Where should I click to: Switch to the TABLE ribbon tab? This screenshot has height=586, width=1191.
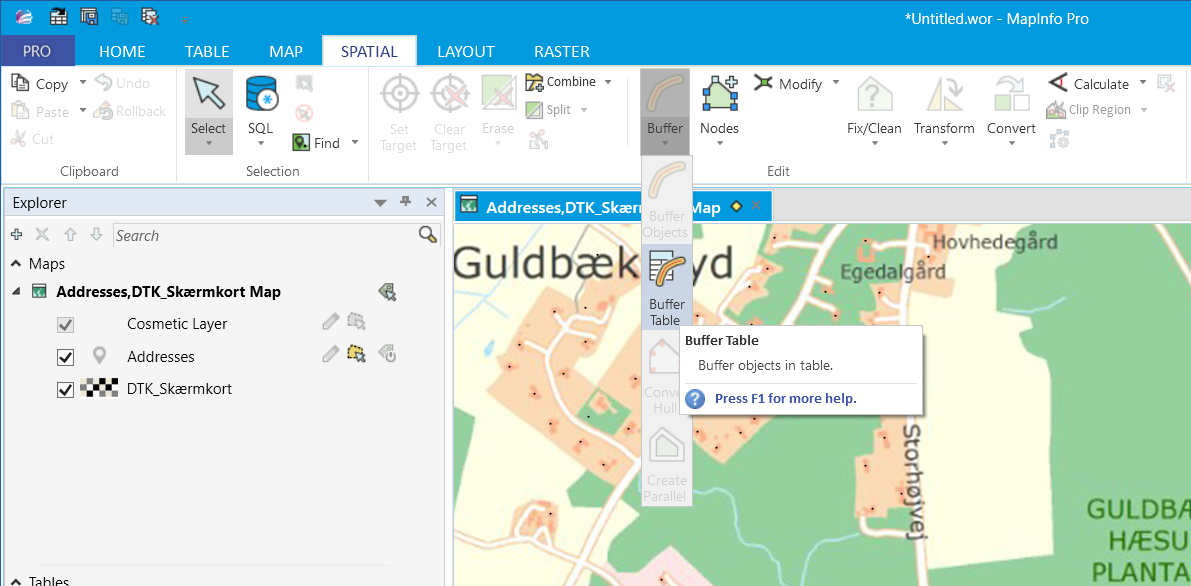pyautogui.click(x=207, y=52)
